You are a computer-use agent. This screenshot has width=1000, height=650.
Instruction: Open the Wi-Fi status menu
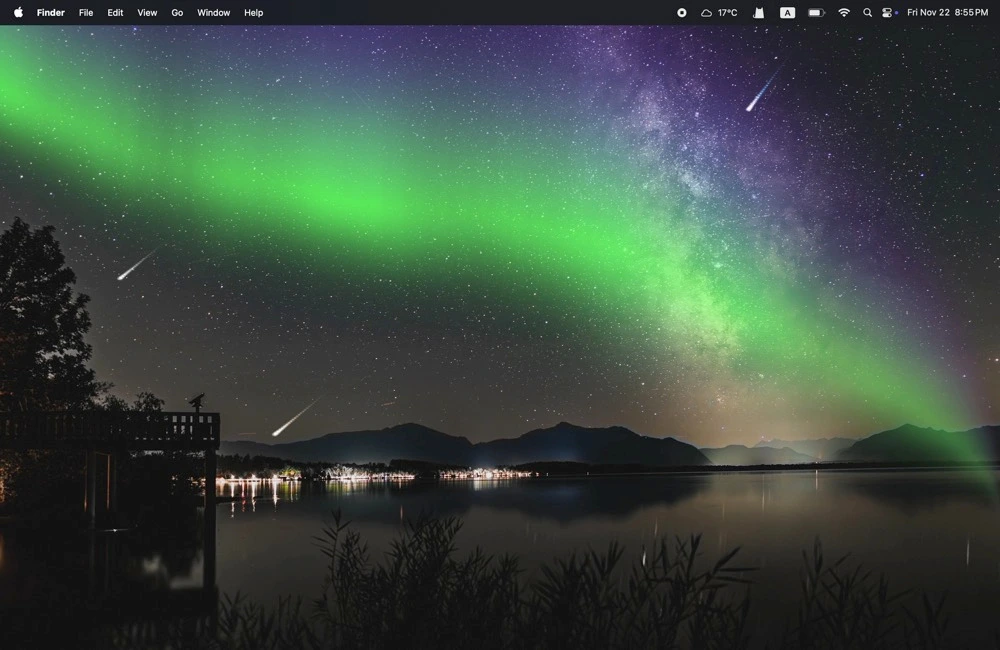[x=843, y=12]
